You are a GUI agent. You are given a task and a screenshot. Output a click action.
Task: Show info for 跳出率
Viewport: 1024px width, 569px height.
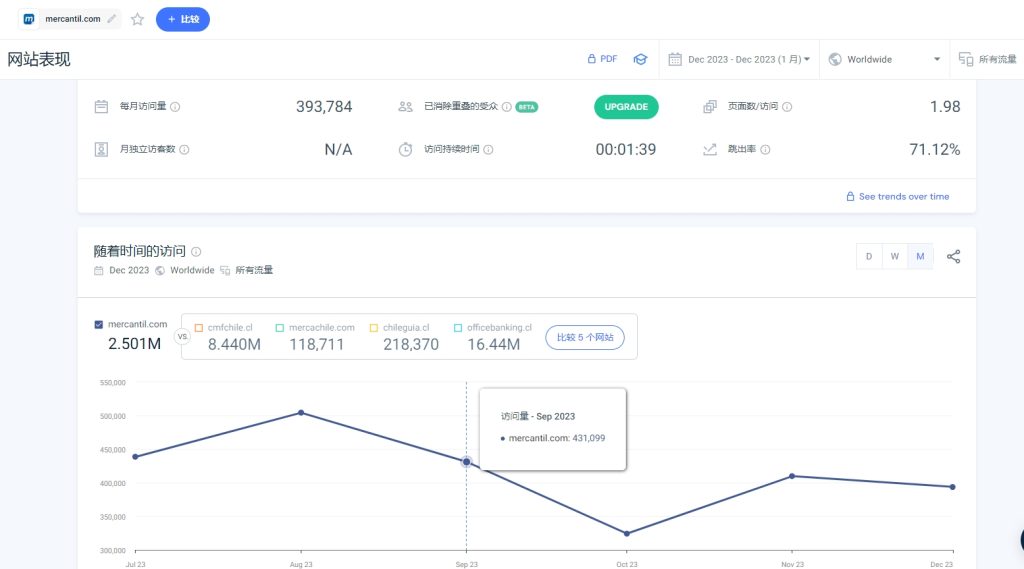click(x=765, y=150)
